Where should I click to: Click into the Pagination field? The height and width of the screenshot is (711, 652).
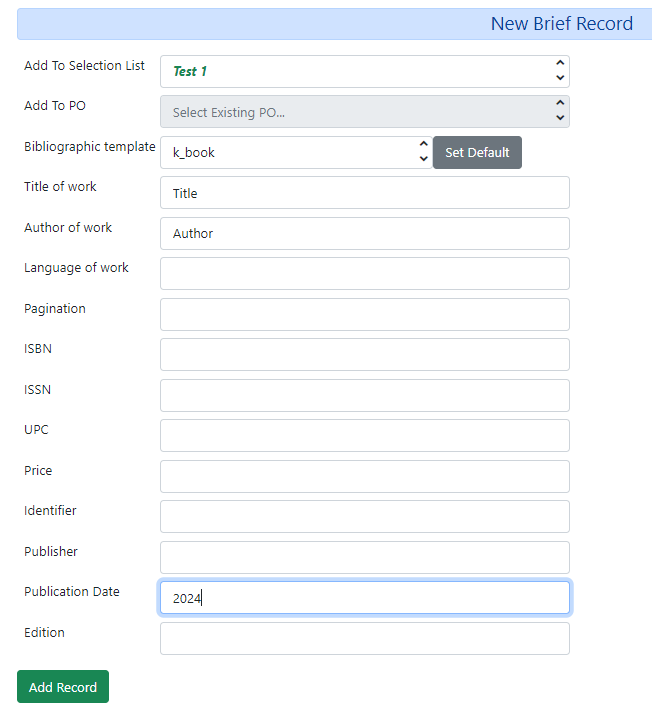point(364,314)
